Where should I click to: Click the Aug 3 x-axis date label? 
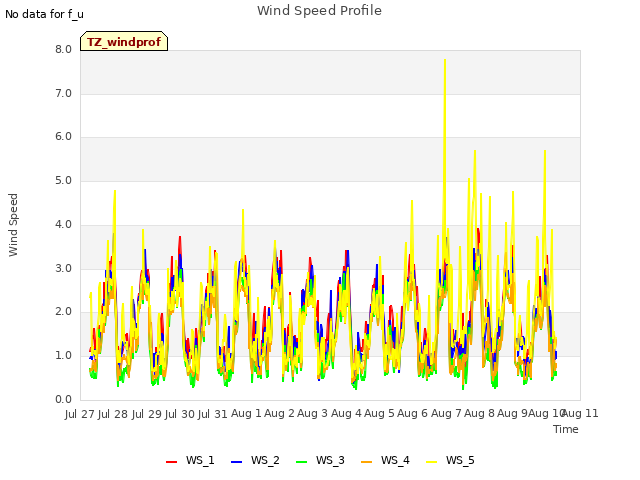pos(313,413)
